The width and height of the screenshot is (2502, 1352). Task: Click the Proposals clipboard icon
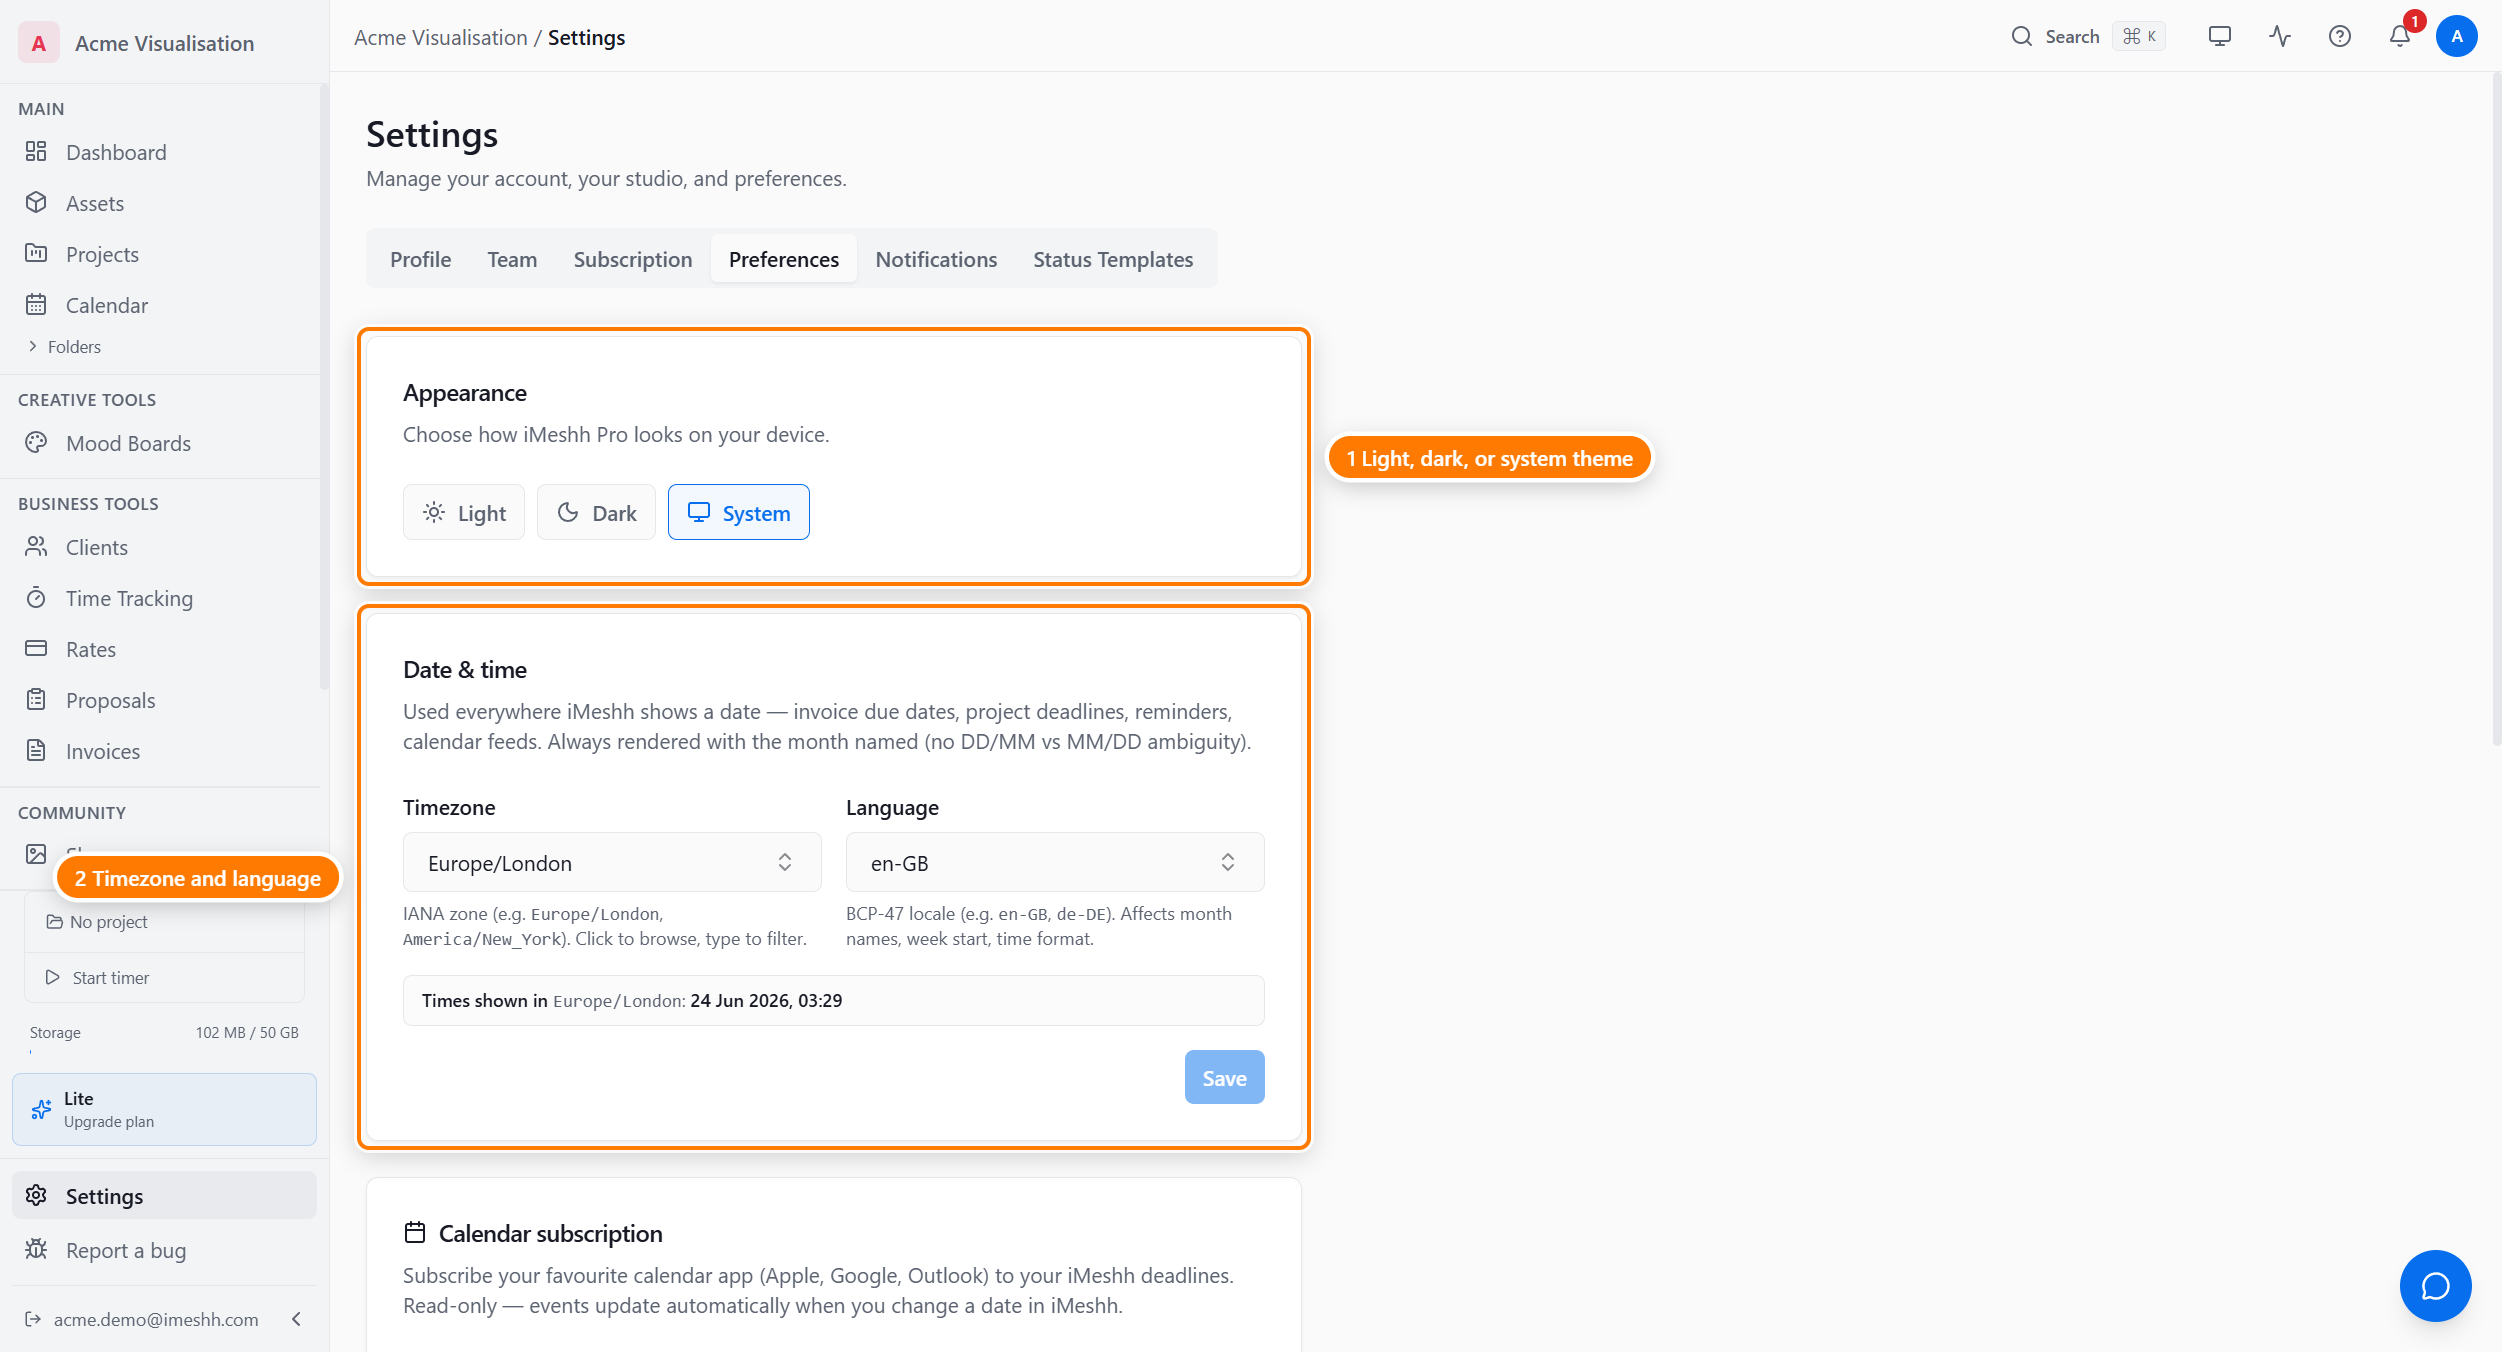click(36, 699)
